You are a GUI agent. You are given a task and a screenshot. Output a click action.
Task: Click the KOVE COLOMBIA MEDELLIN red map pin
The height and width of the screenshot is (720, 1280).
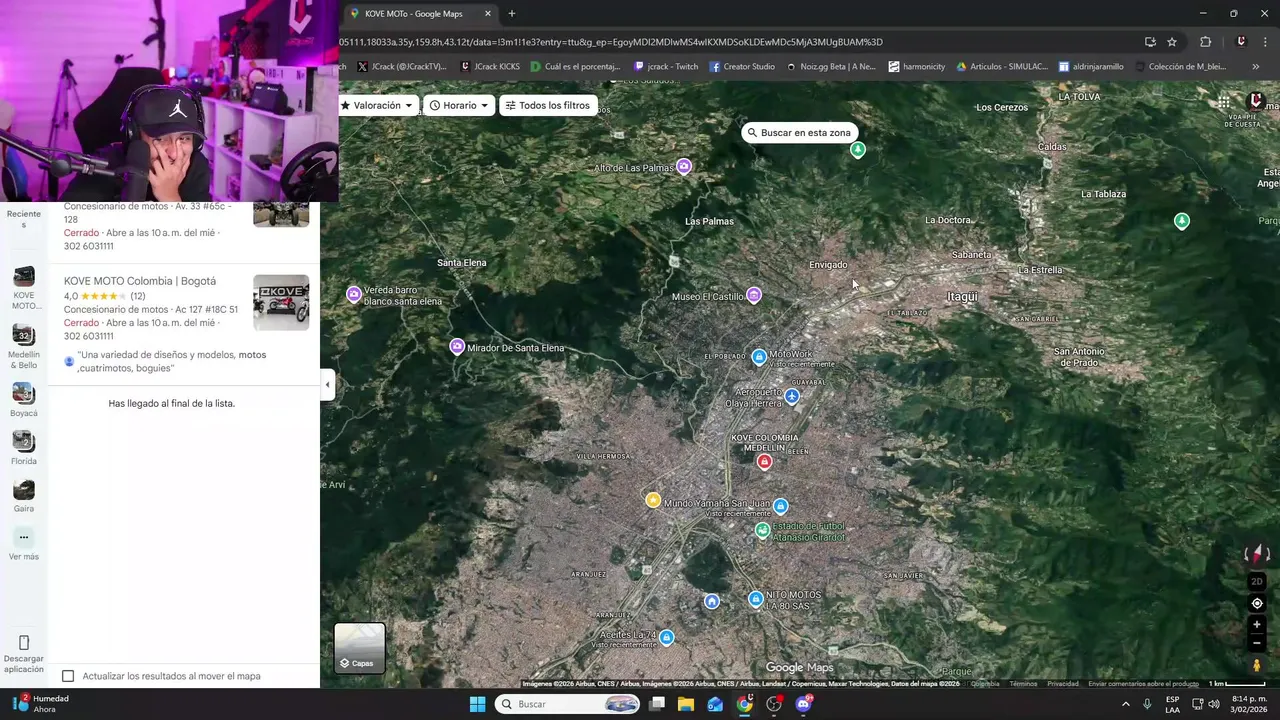click(765, 461)
